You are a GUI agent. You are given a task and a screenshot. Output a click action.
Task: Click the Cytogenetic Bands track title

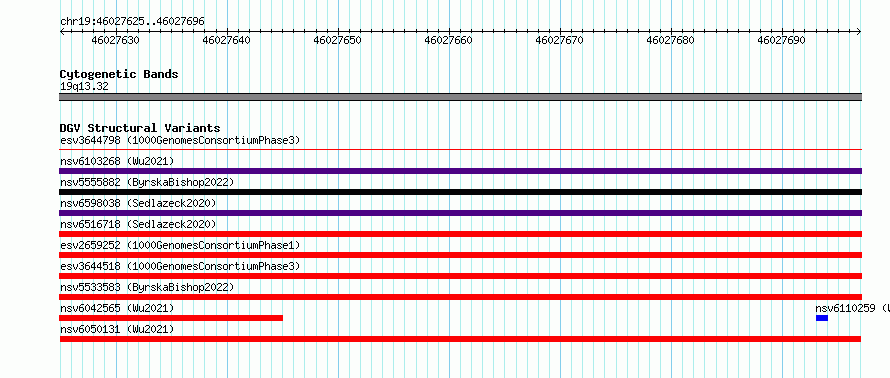(x=119, y=74)
